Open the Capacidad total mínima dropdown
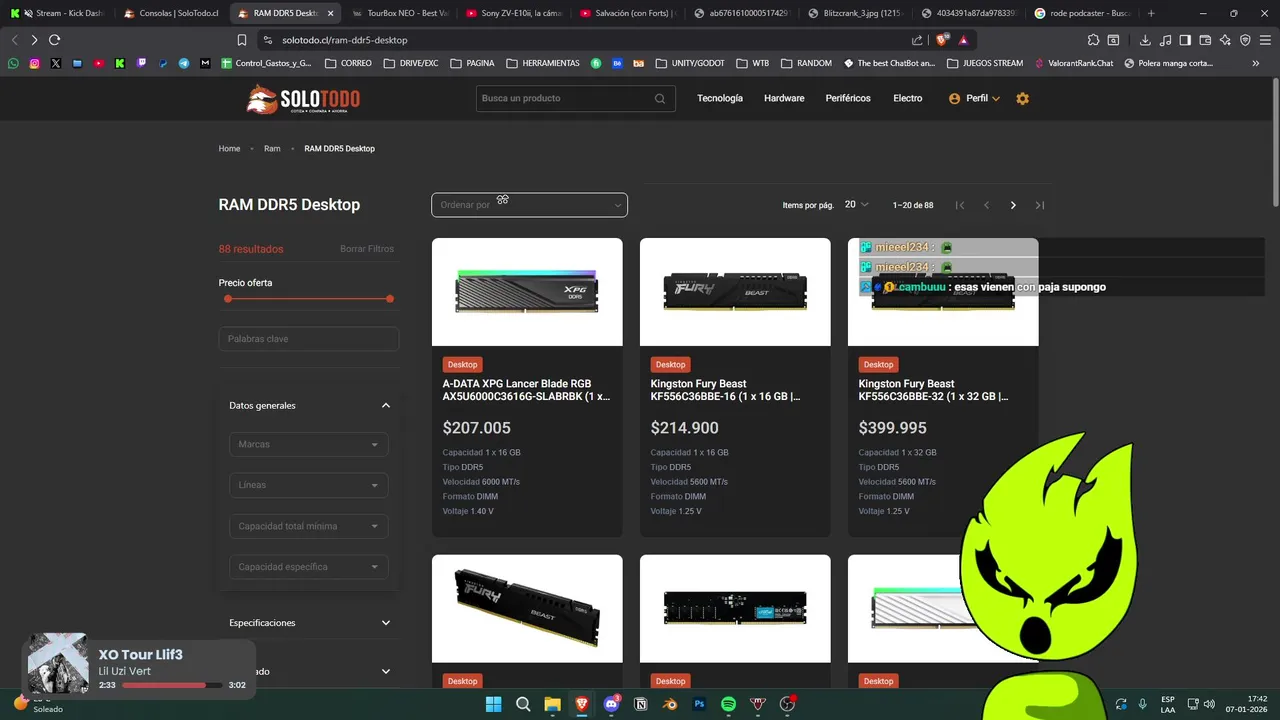This screenshot has width=1280, height=720. click(x=309, y=526)
